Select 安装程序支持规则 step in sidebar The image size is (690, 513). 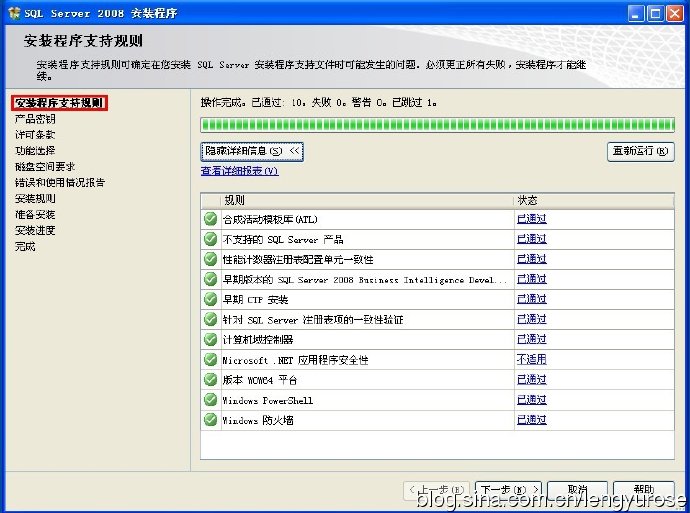[59, 103]
